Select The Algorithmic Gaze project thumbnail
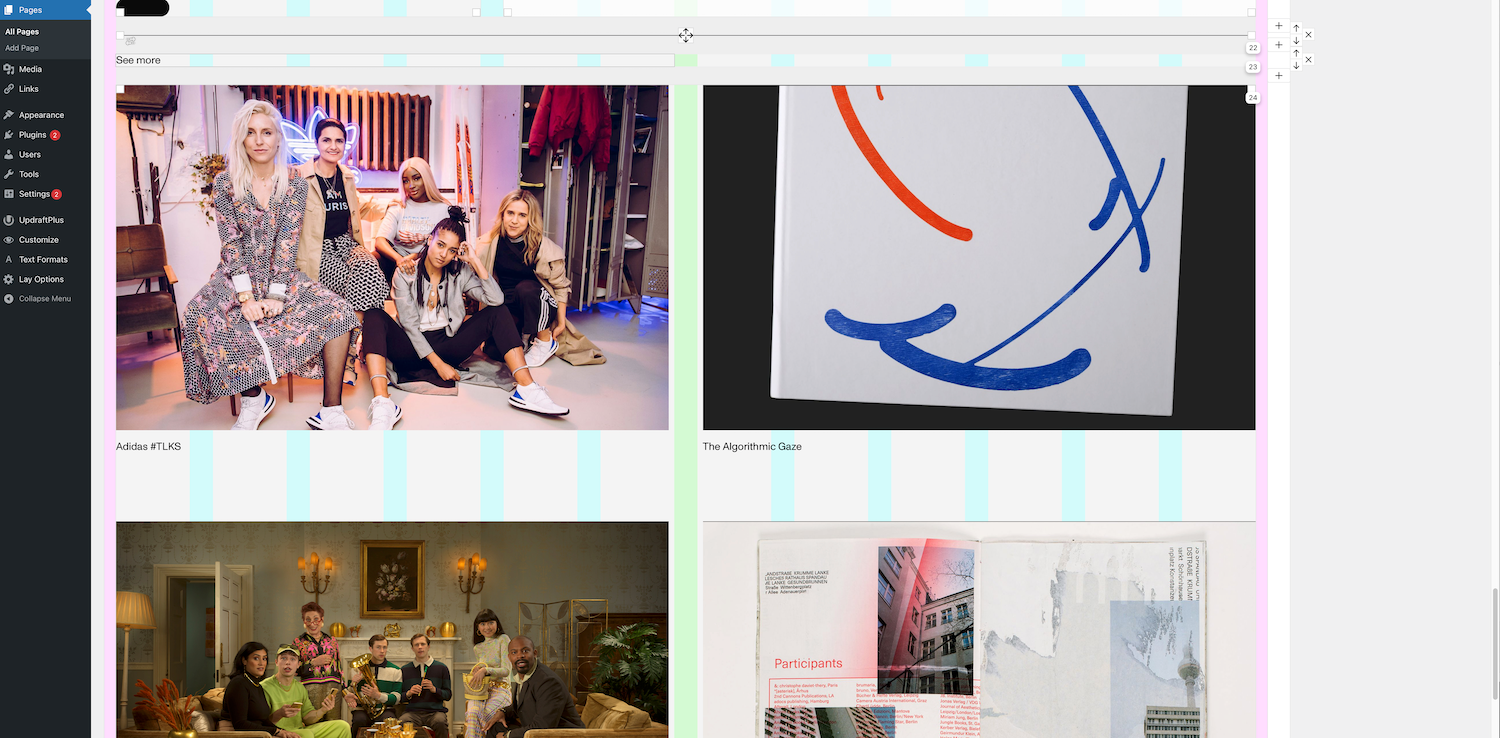1500x738 pixels. coord(978,257)
